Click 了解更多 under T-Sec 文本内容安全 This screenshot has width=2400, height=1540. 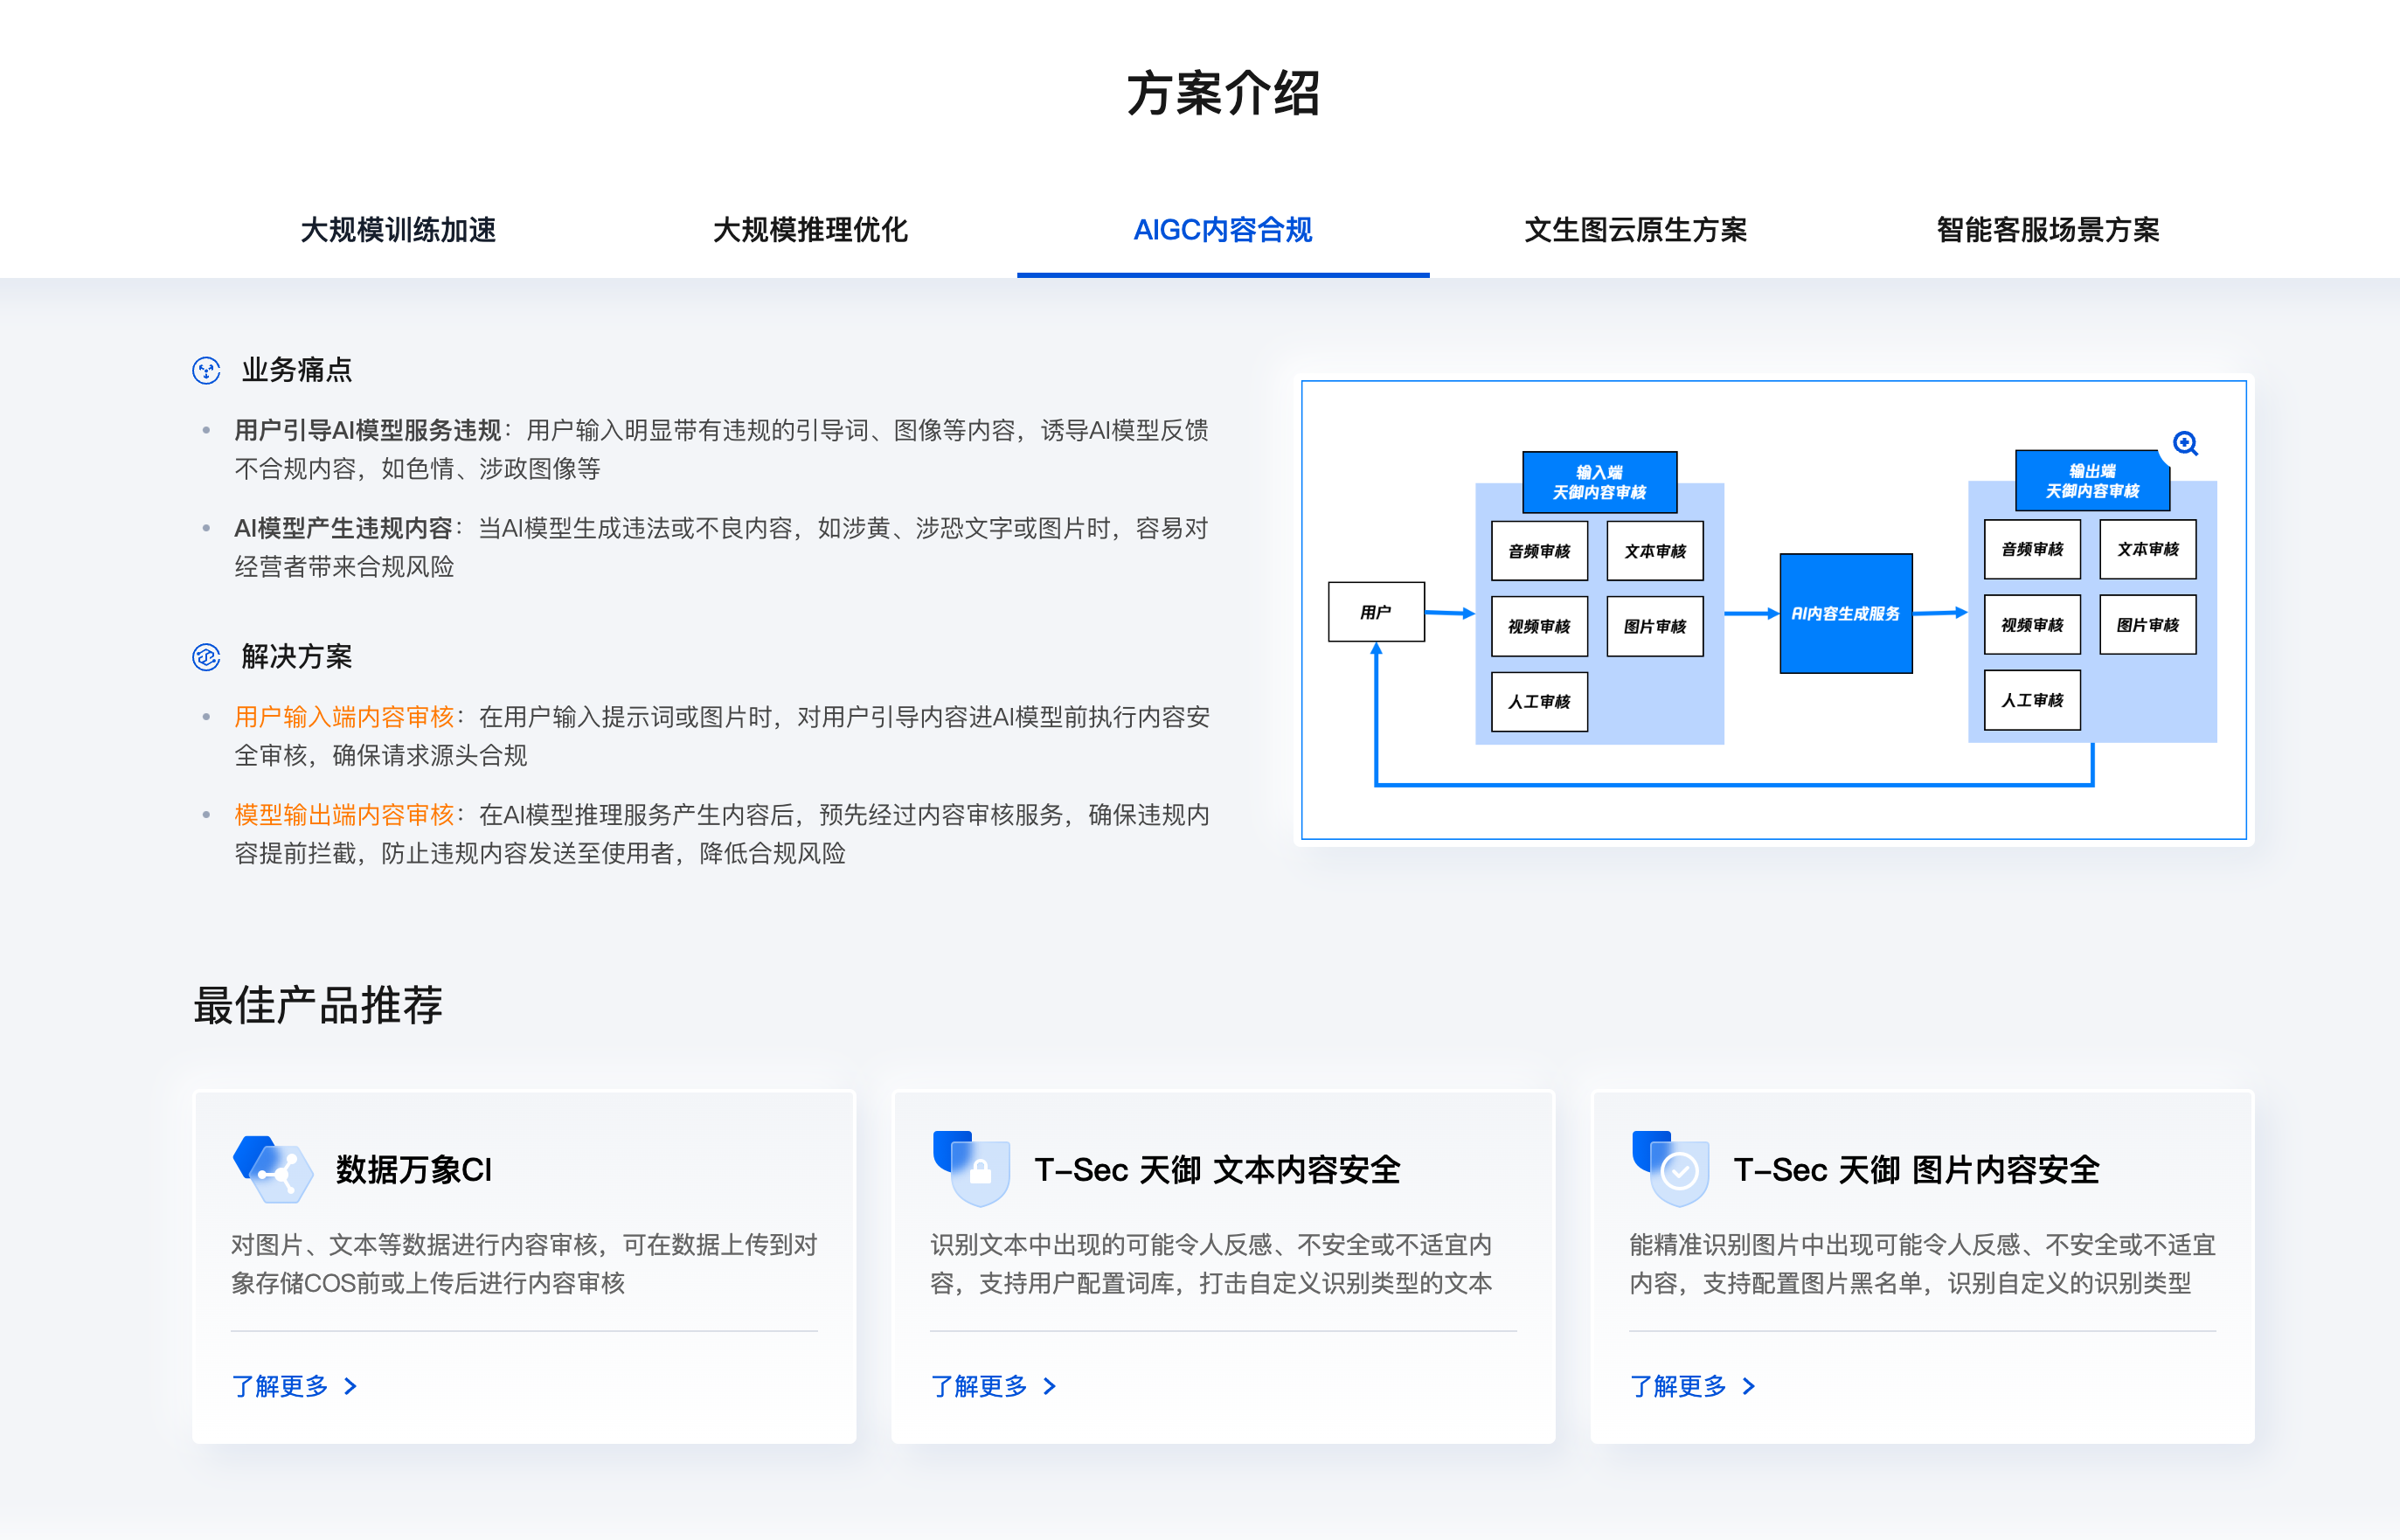(979, 1386)
